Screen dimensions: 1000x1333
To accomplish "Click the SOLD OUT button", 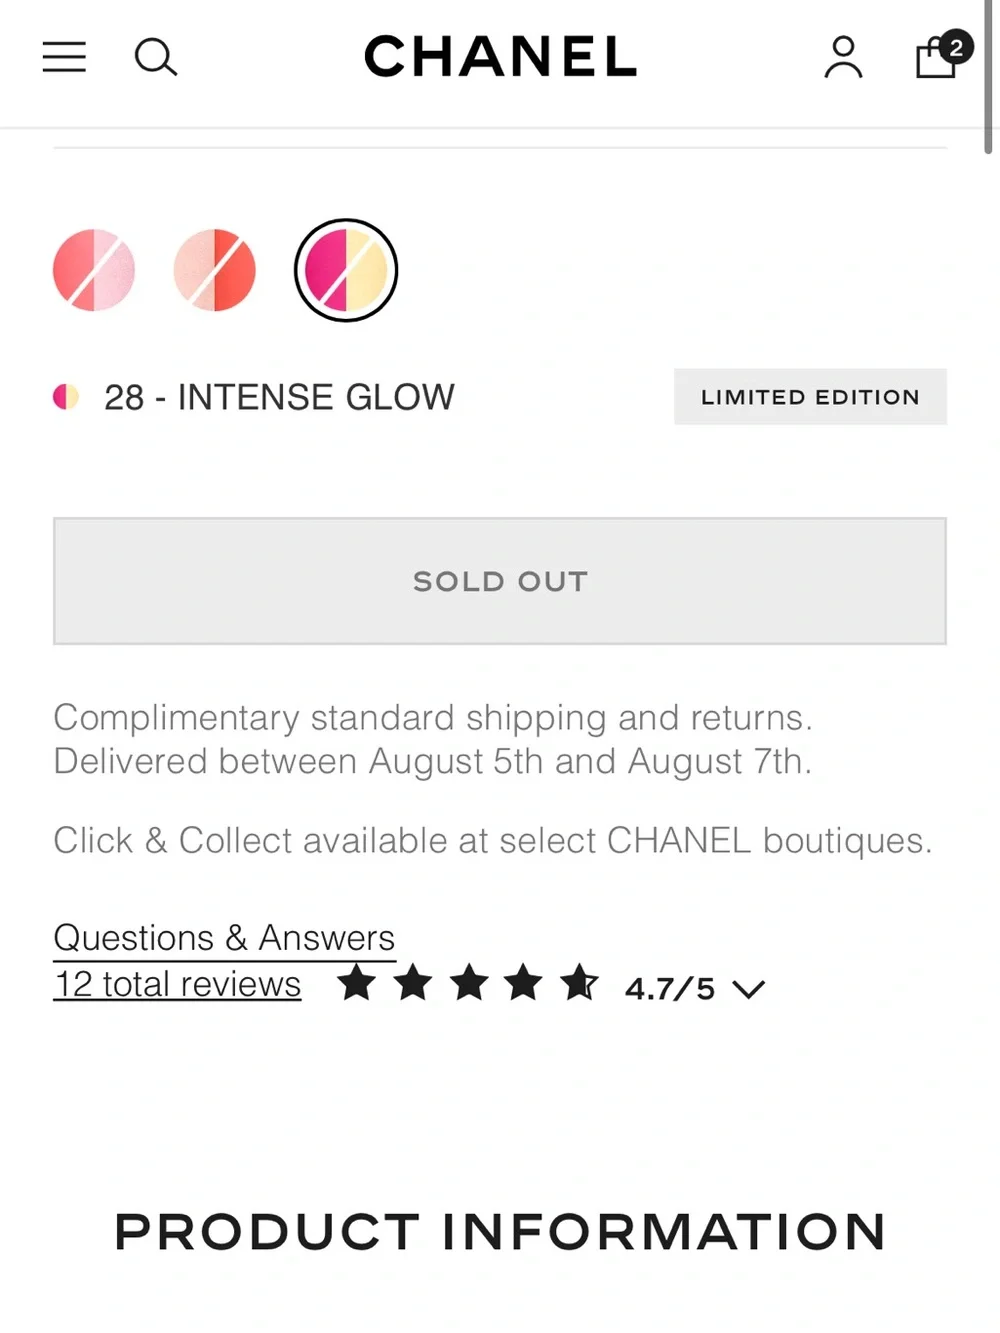I will (500, 581).
